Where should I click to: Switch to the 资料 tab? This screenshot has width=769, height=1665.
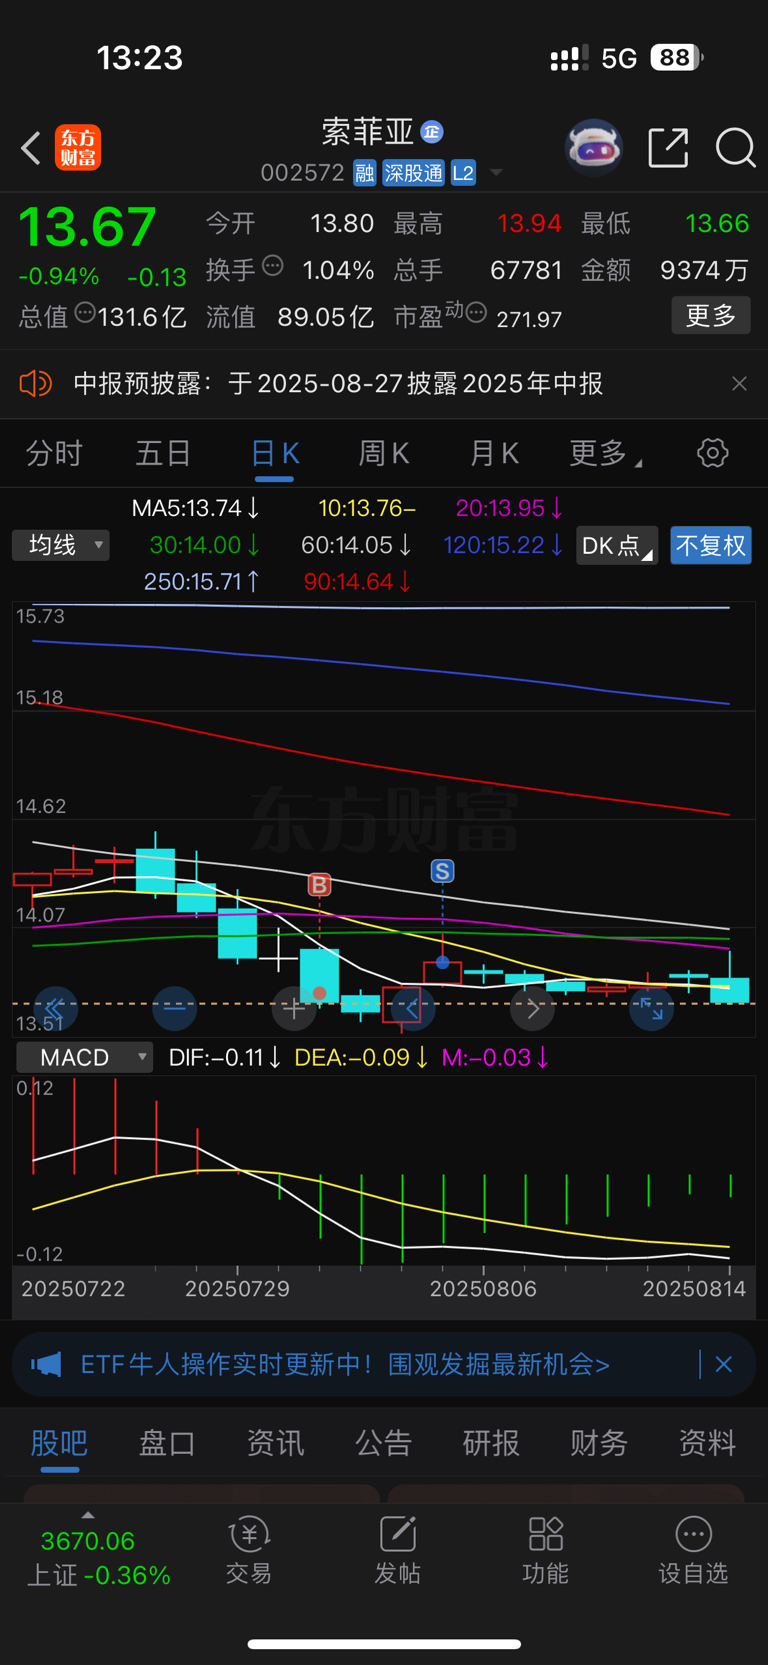click(x=707, y=1443)
